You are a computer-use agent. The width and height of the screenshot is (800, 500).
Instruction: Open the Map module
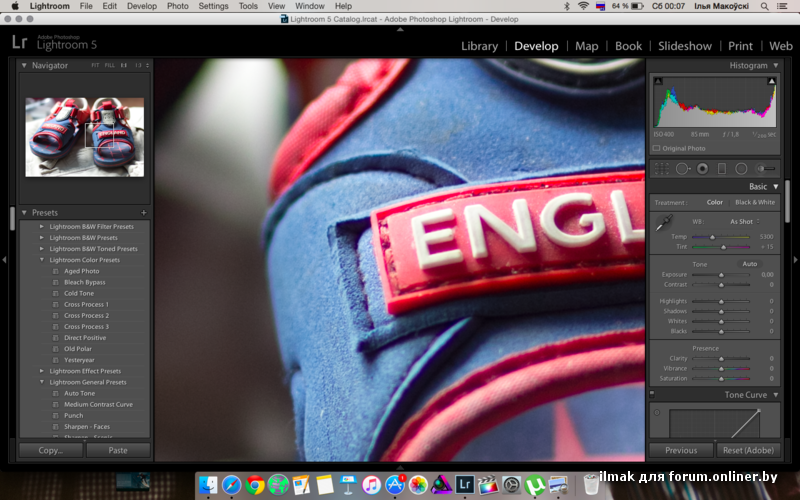(x=587, y=46)
